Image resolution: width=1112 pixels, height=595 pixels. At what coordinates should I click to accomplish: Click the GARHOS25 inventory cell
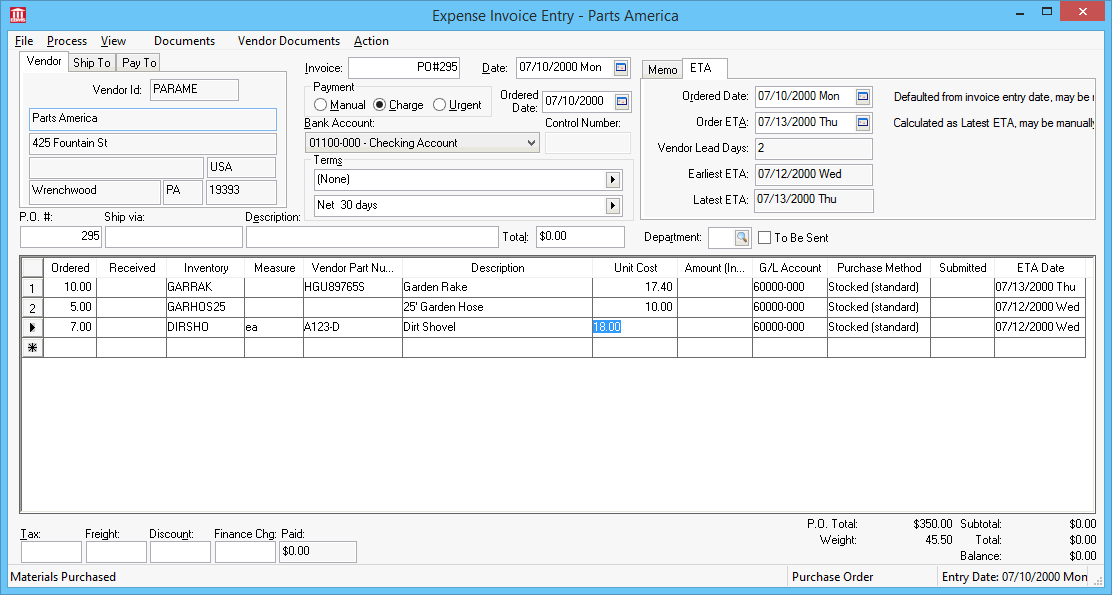[x=206, y=307]
